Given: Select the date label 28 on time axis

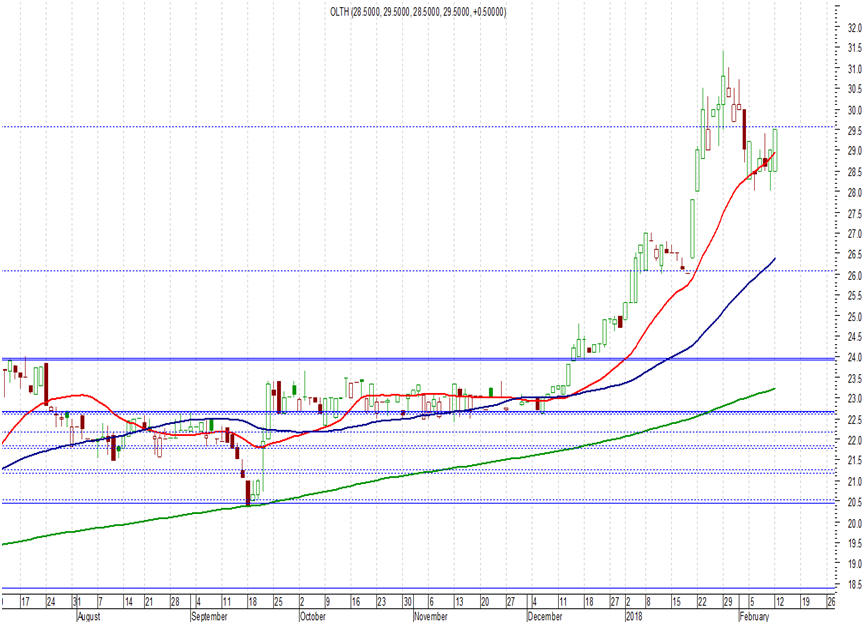Looking at the screenshot, I should 175,601.
